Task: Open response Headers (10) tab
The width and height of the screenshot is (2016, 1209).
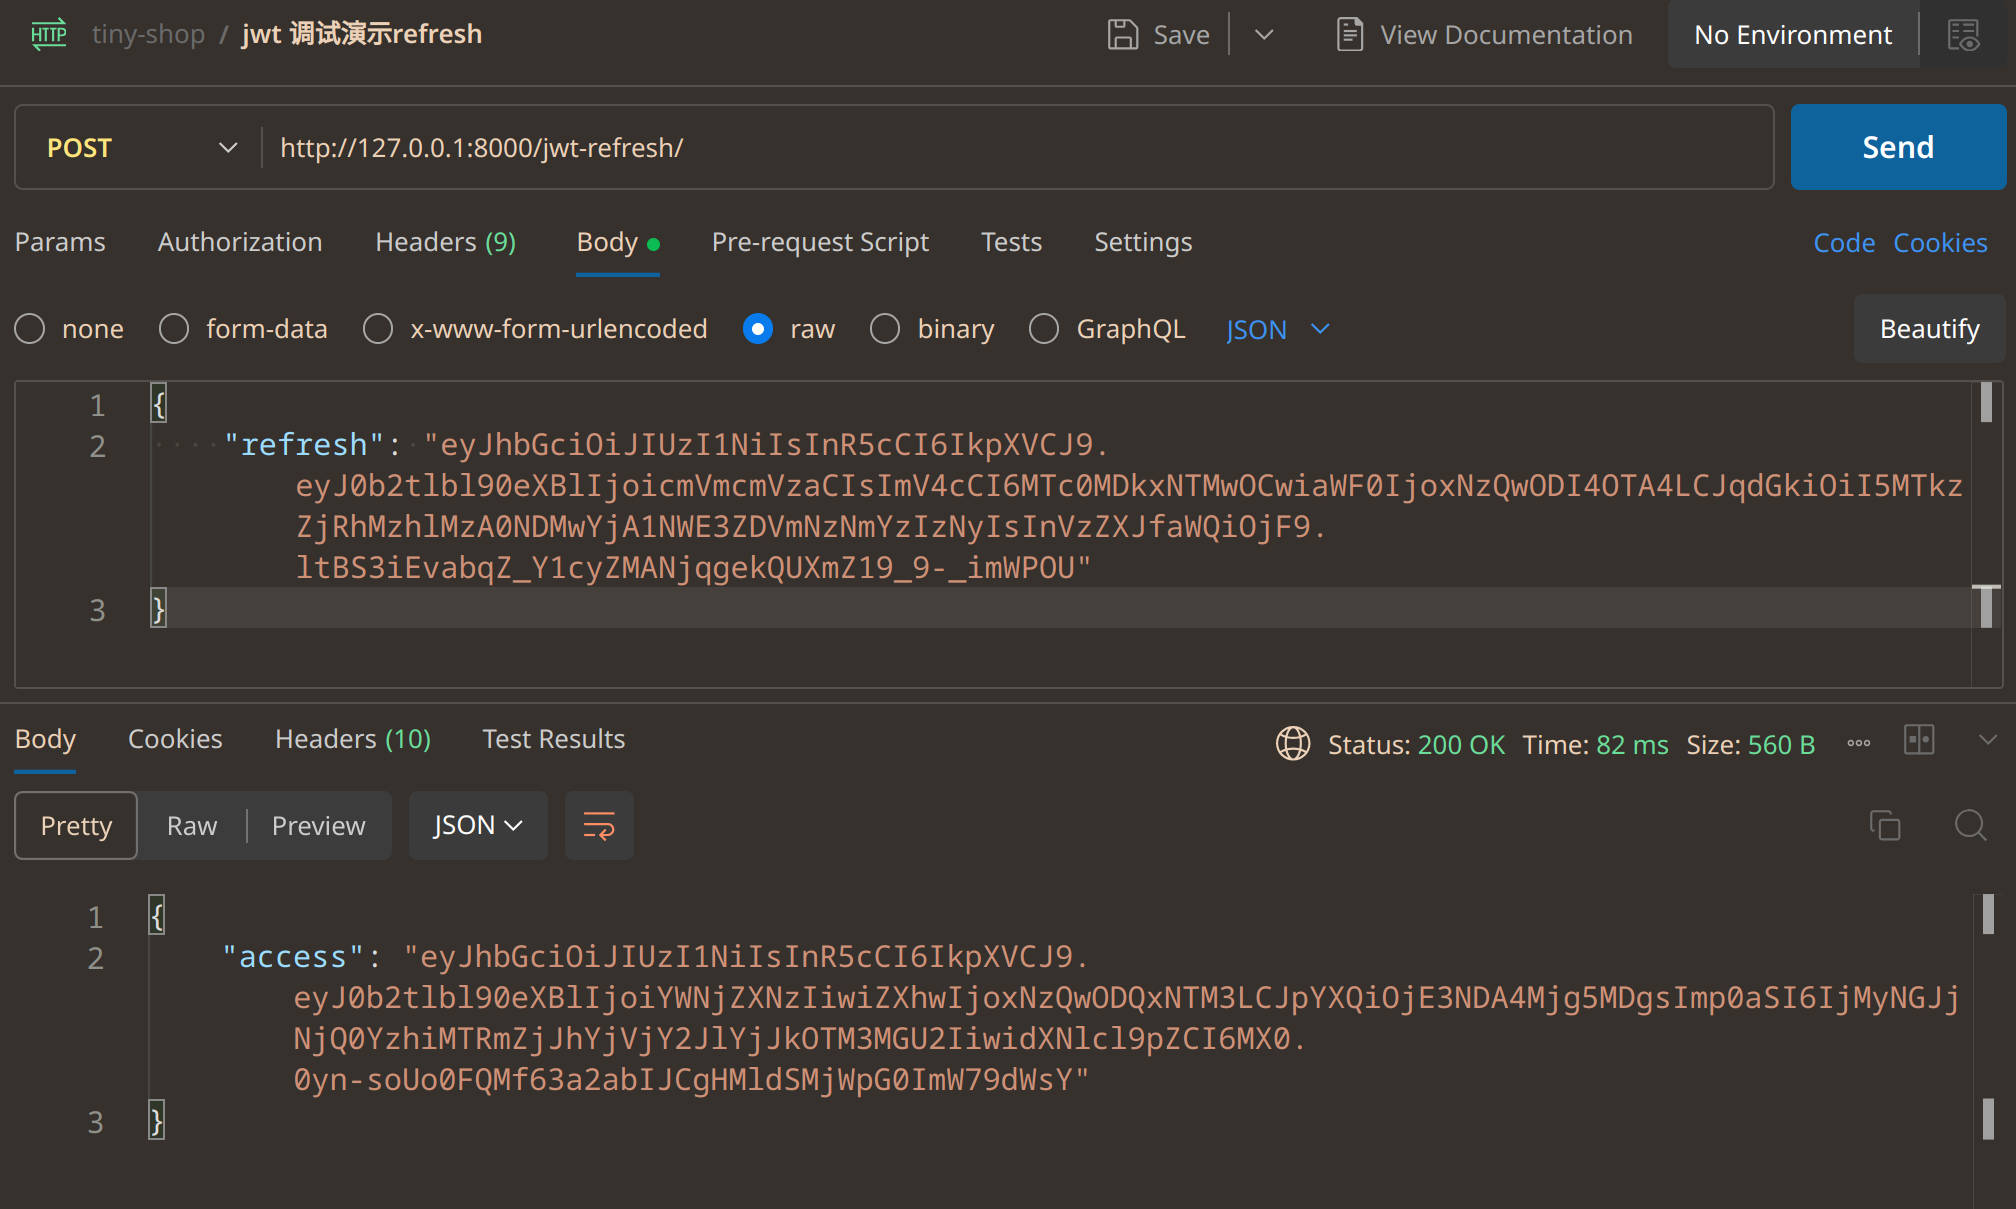Action: point(352,739)
